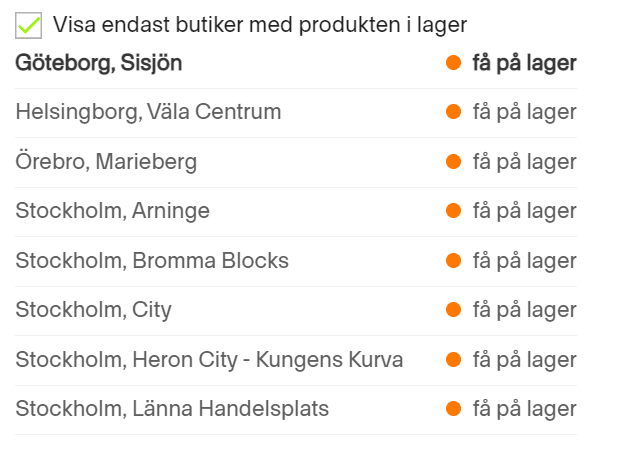This screenshot has width=622, height=460.
Task: Click orange stock indicator for Örebro, Marieberg
Action: point(453,162)
